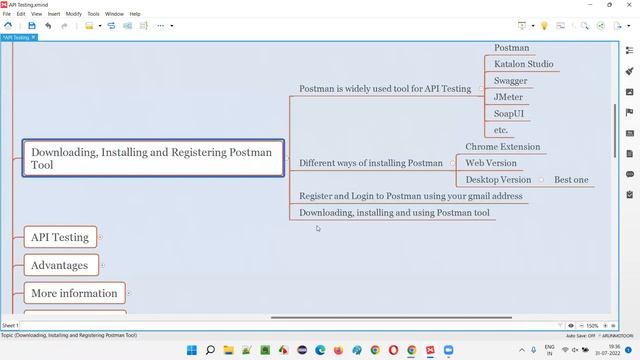
Task: Select the SoapUI subtopic
Action: tap(509, 114)
